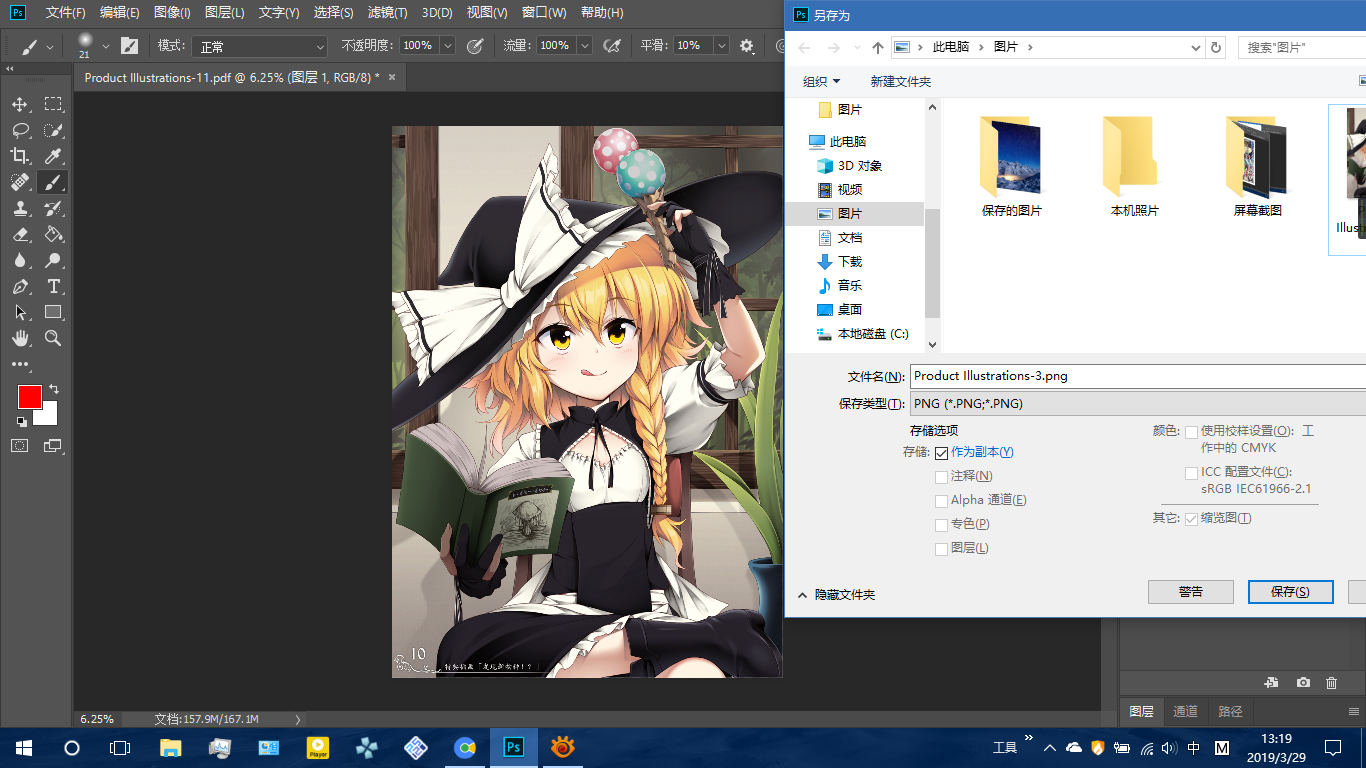The width and height of the screenshot is (1366, 768).
Task: Click the 保存(S) button
Action: click(x=1290, y=592)
